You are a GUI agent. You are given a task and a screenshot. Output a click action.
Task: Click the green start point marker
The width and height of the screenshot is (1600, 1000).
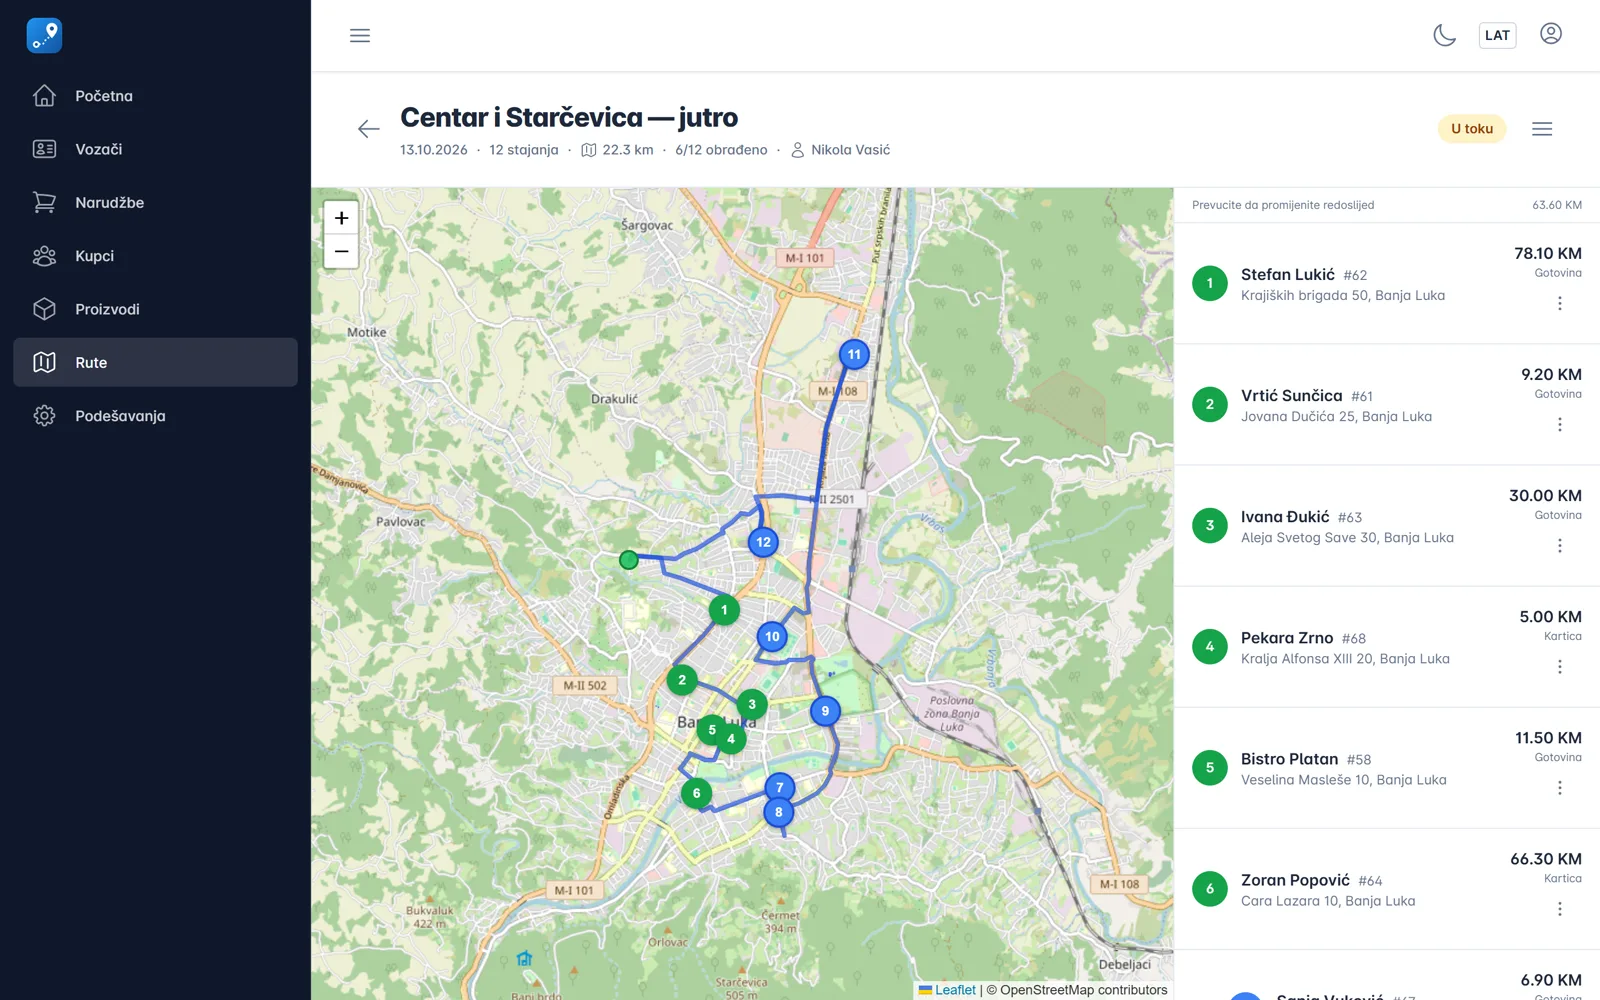[628, 560]
